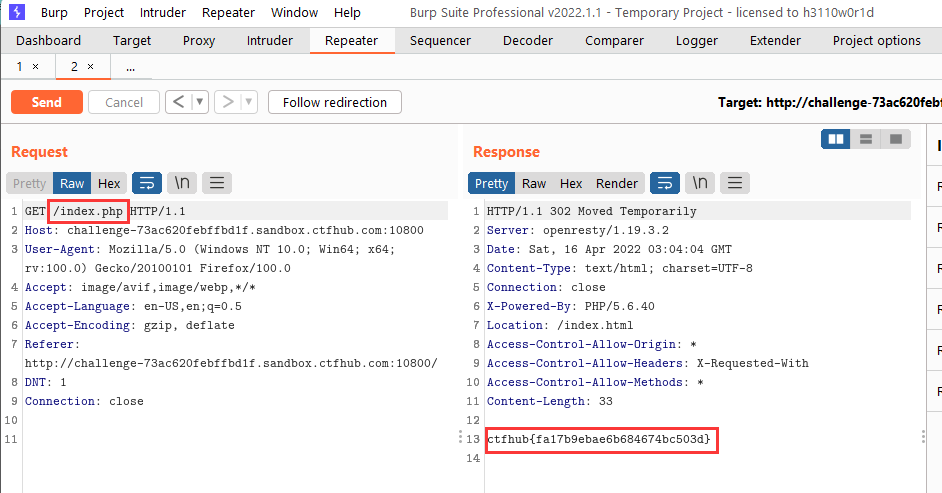Screen dimensions: 942x493
Task: Open the Burp menu
Action: (x=54, y=13)
